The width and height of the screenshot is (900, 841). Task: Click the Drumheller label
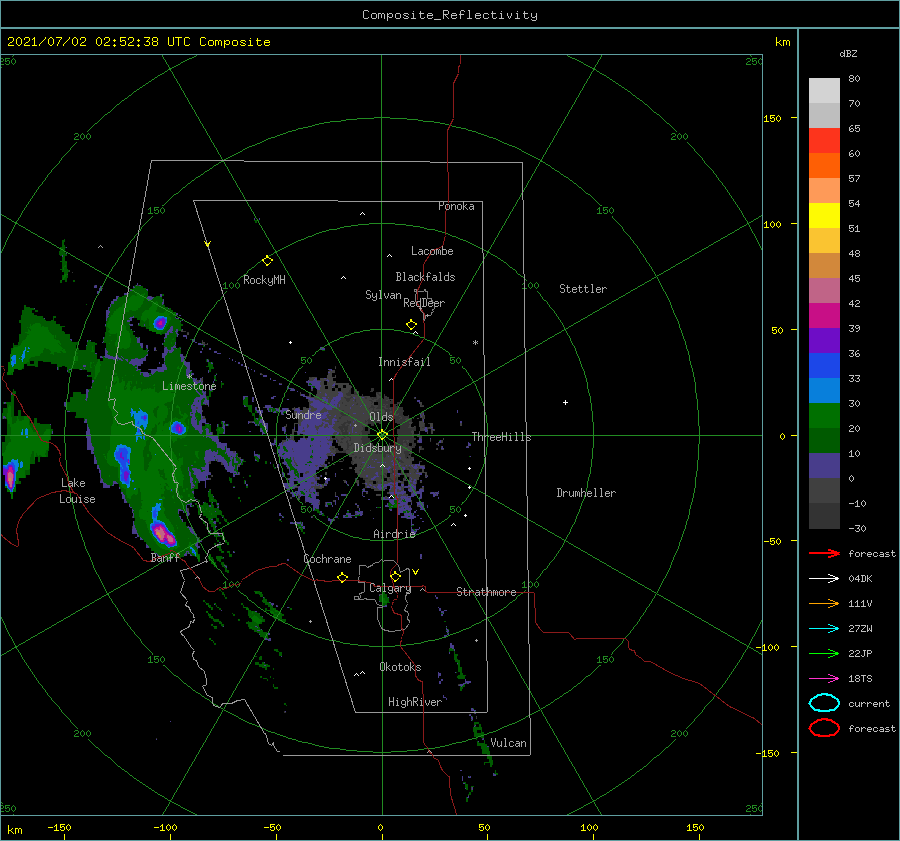pos(586,493)
